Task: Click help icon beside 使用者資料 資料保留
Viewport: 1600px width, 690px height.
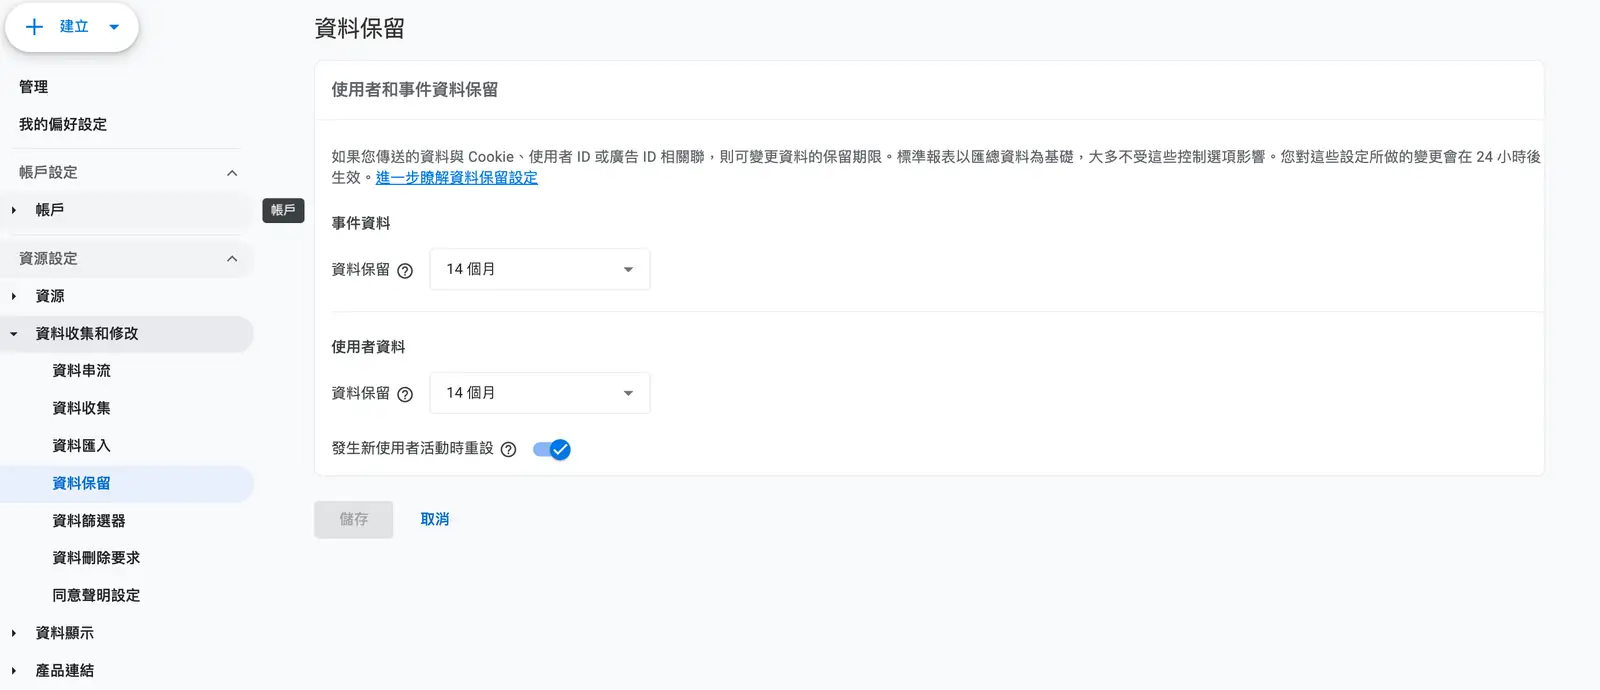Action: click(405, 395)
